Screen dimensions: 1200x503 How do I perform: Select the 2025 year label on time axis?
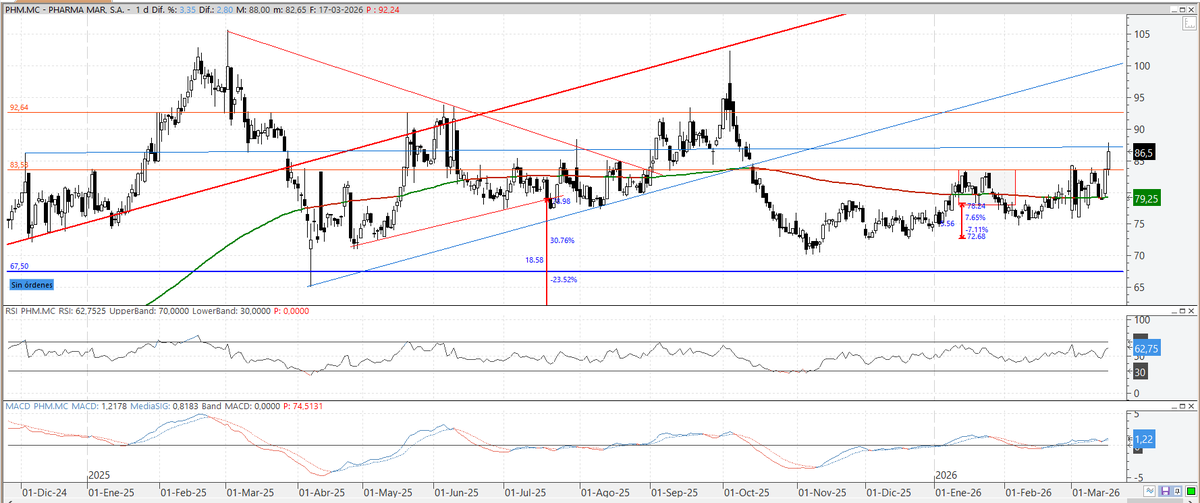[x=100, y=476]
